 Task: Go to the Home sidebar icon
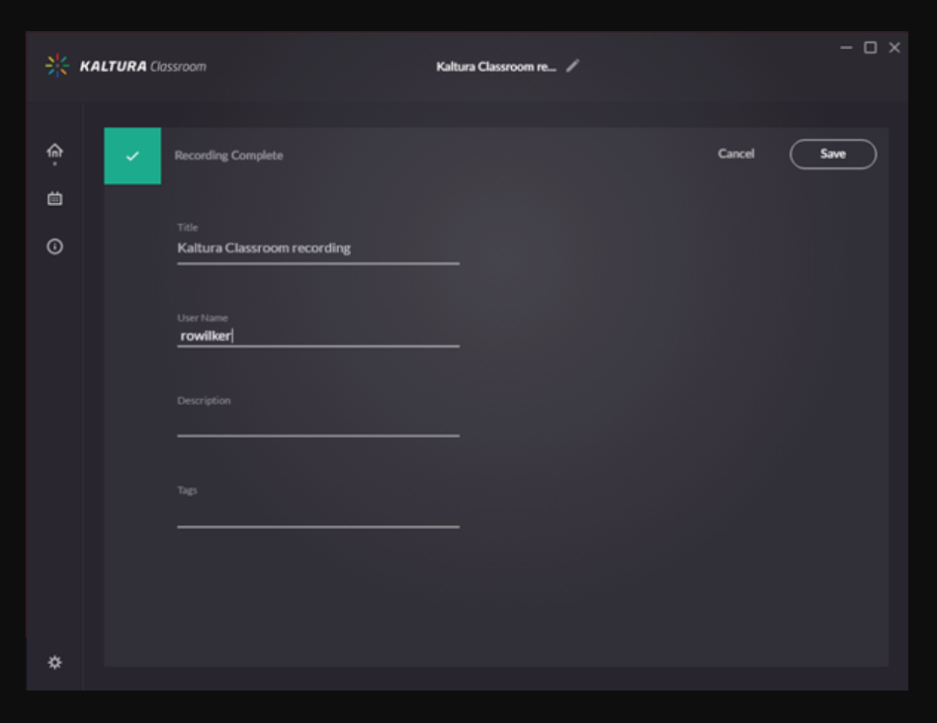coord(54,150)
